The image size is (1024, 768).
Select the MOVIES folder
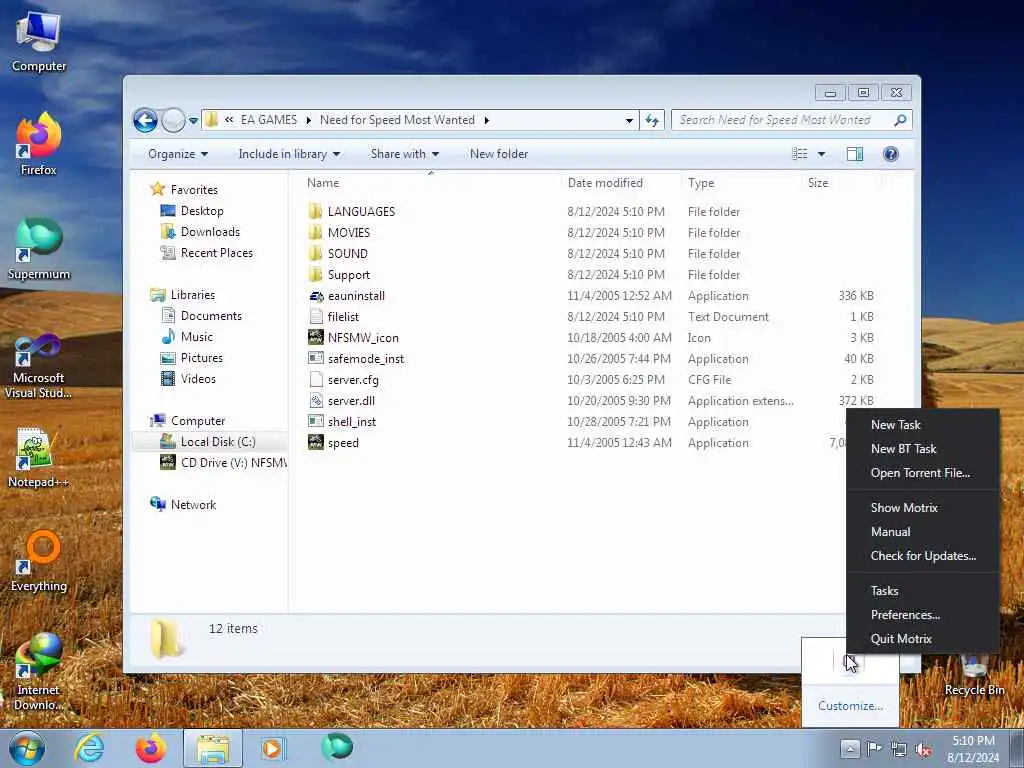(x=349, y=232)
